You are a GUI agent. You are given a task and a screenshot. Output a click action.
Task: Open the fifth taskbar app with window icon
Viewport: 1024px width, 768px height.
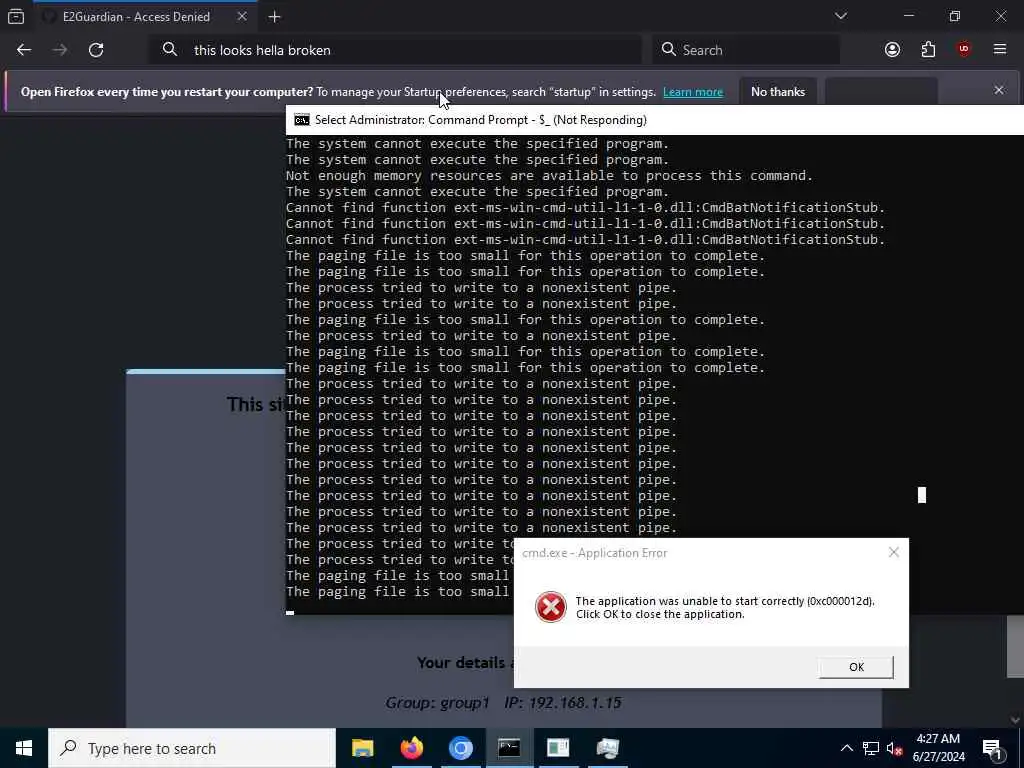pos(558,748)
